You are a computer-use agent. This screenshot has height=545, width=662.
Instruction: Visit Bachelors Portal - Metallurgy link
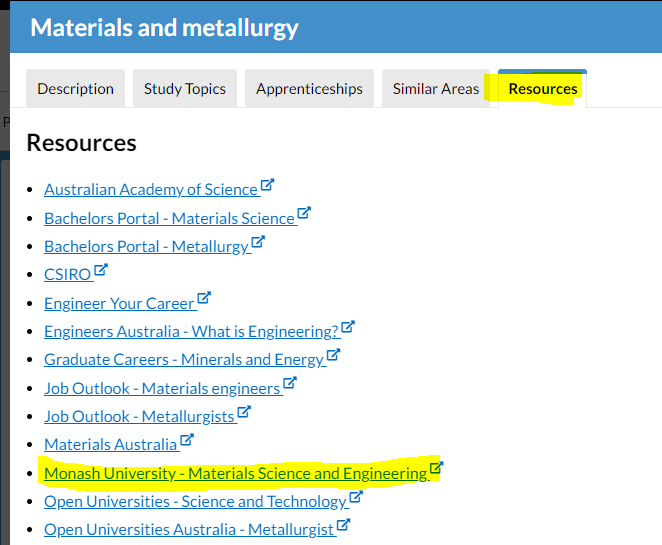(147, 247)
